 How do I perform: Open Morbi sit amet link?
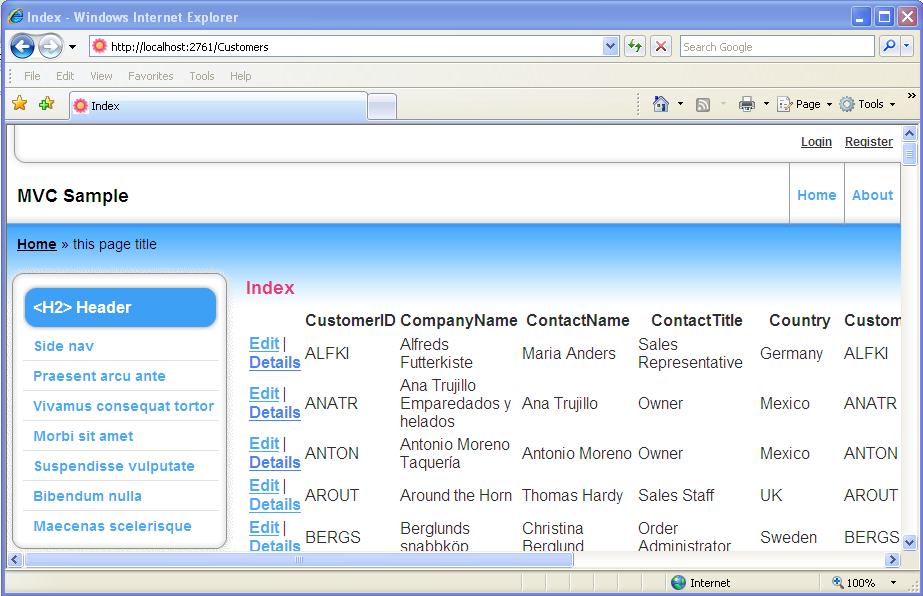click(83, 436)
